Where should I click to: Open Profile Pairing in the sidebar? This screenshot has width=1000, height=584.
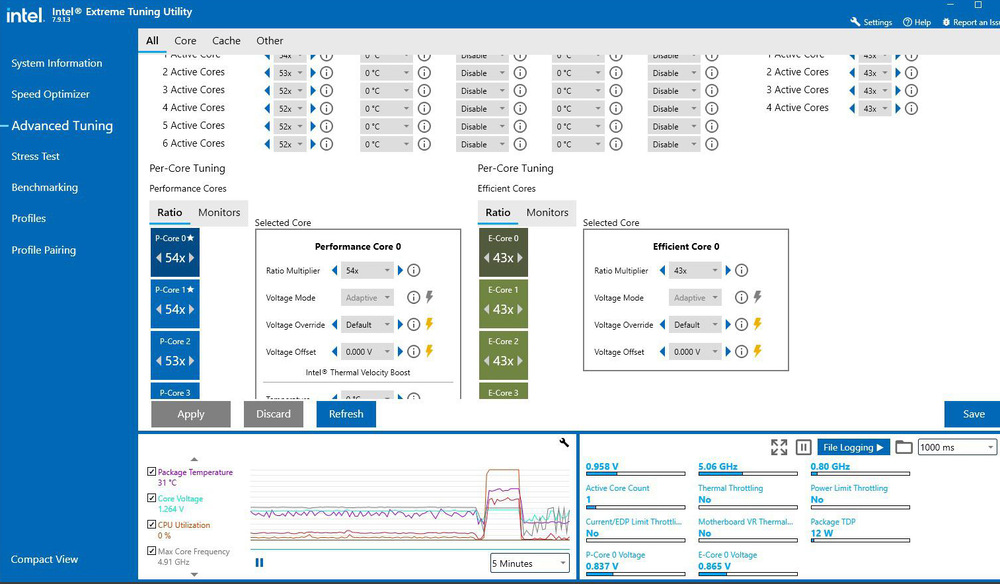(43, 250)
